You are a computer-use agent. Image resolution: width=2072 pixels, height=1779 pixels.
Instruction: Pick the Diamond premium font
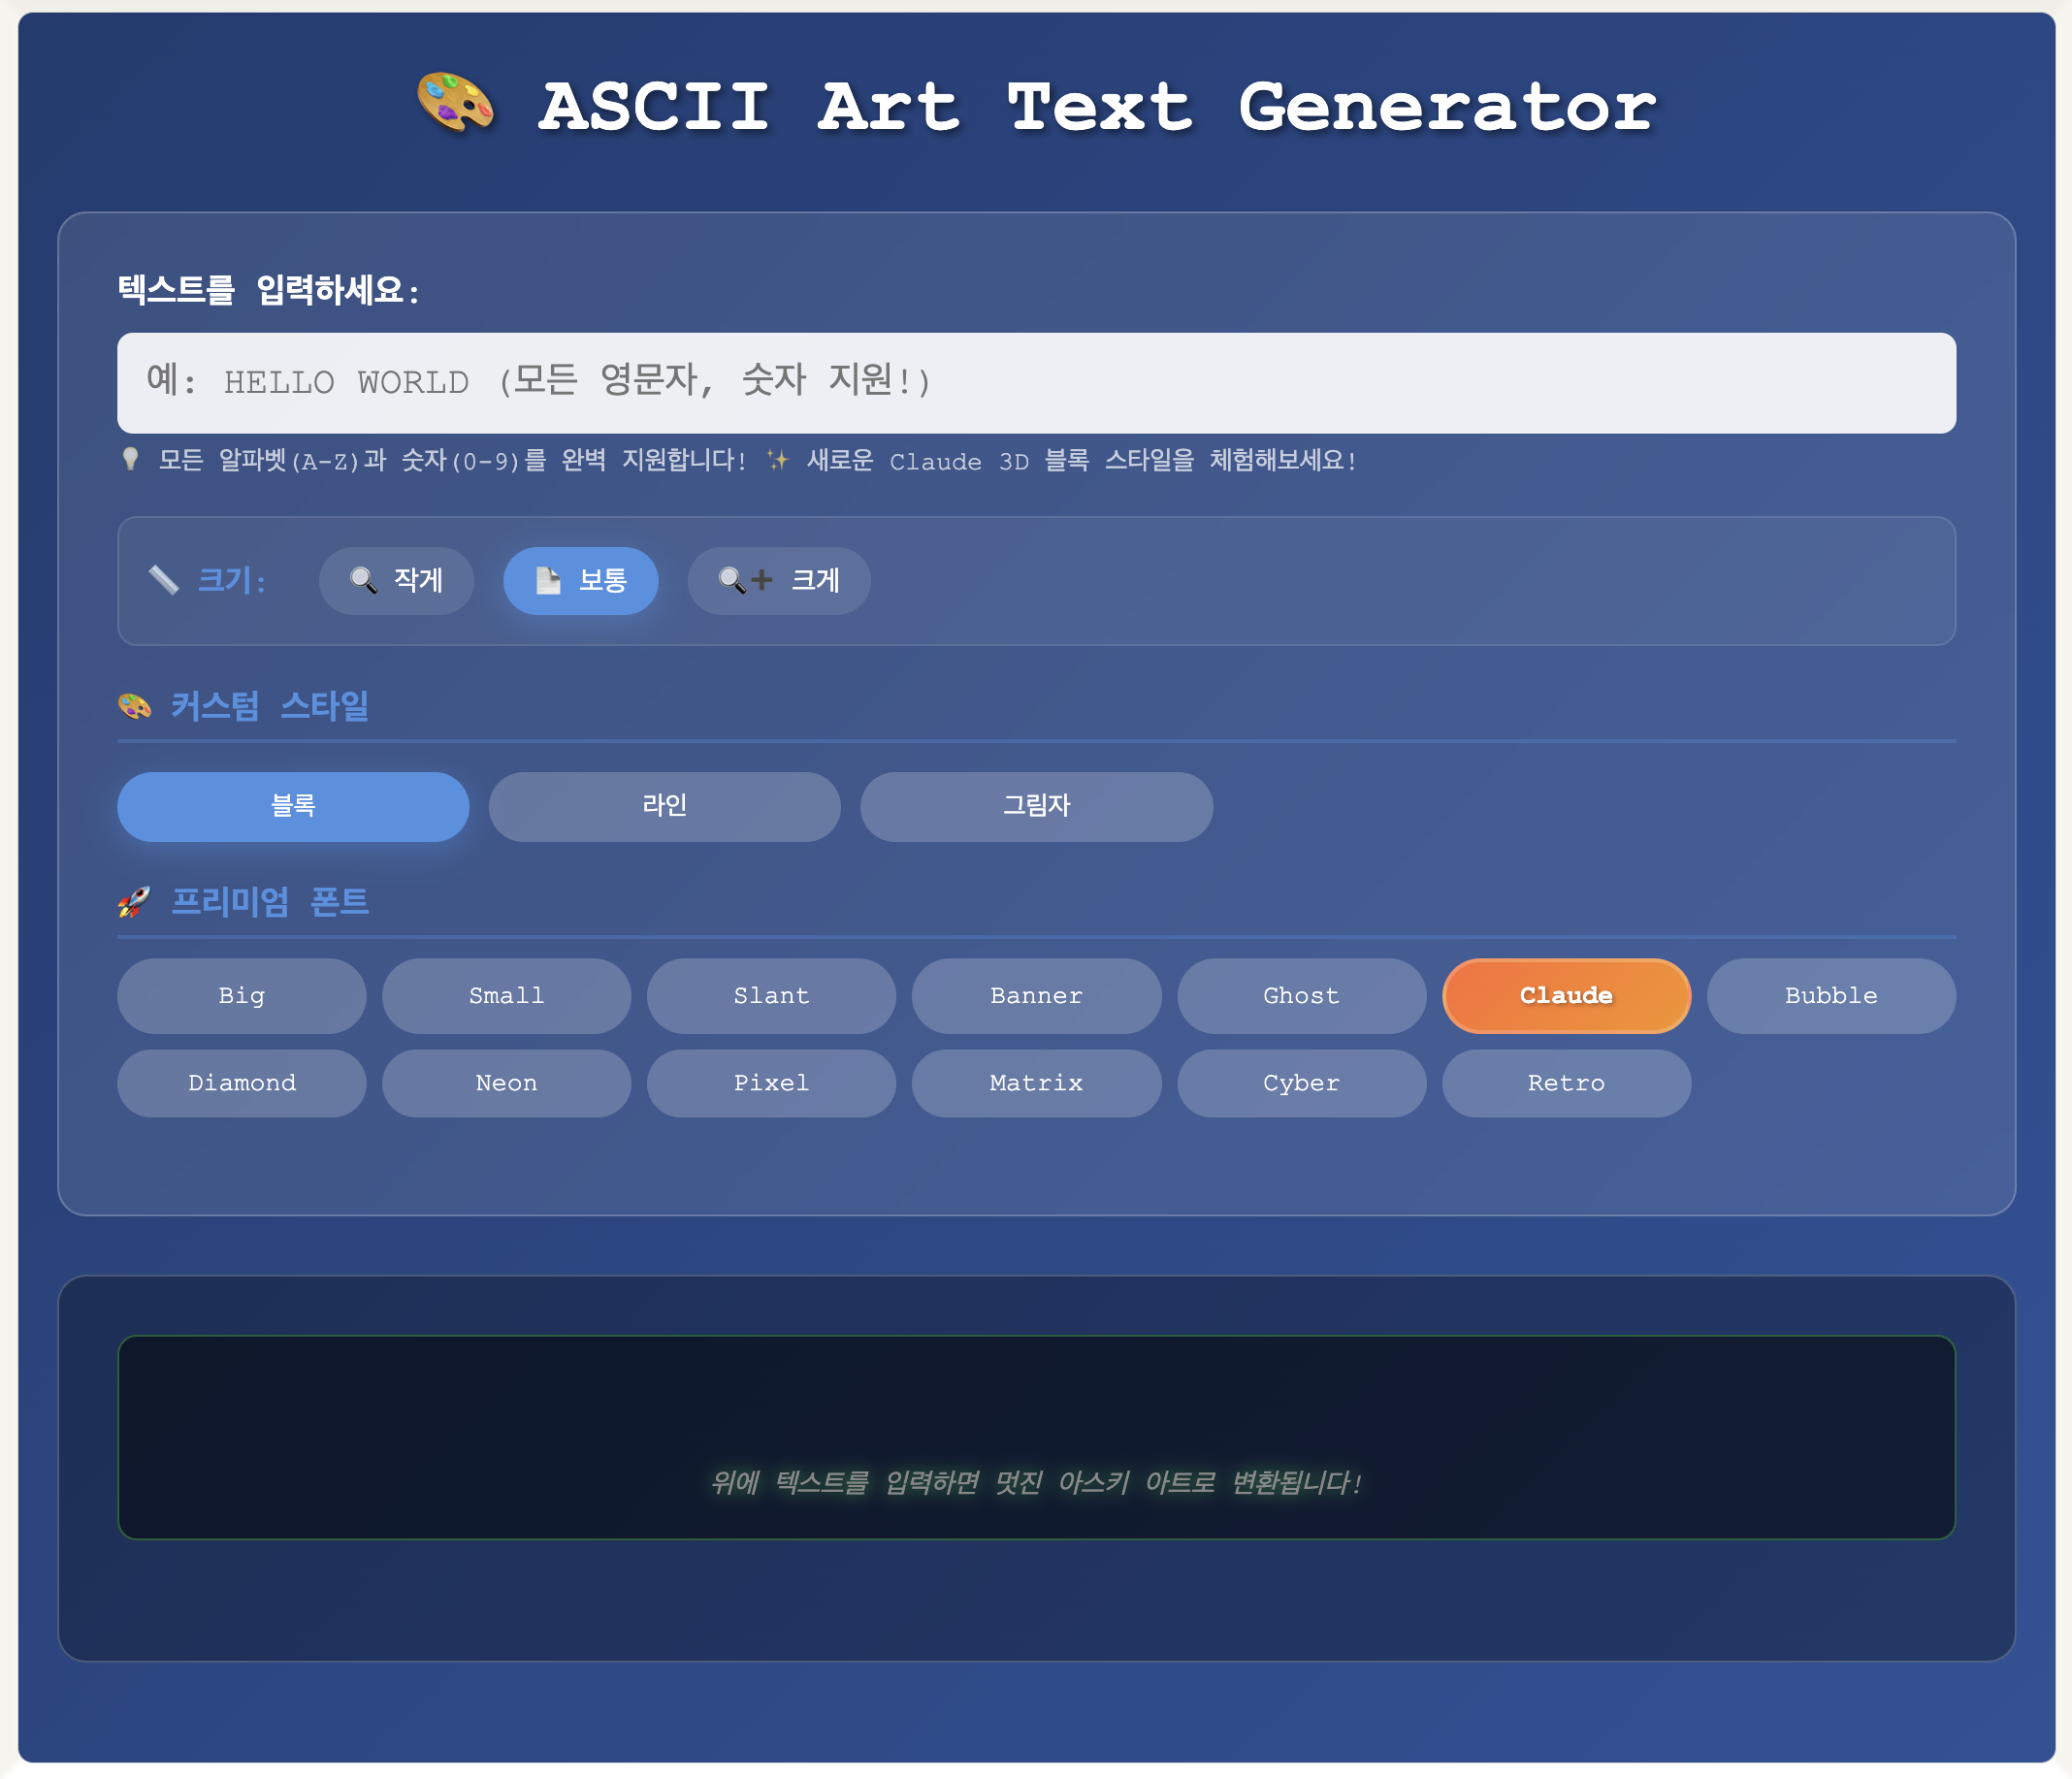[242, 1083]
